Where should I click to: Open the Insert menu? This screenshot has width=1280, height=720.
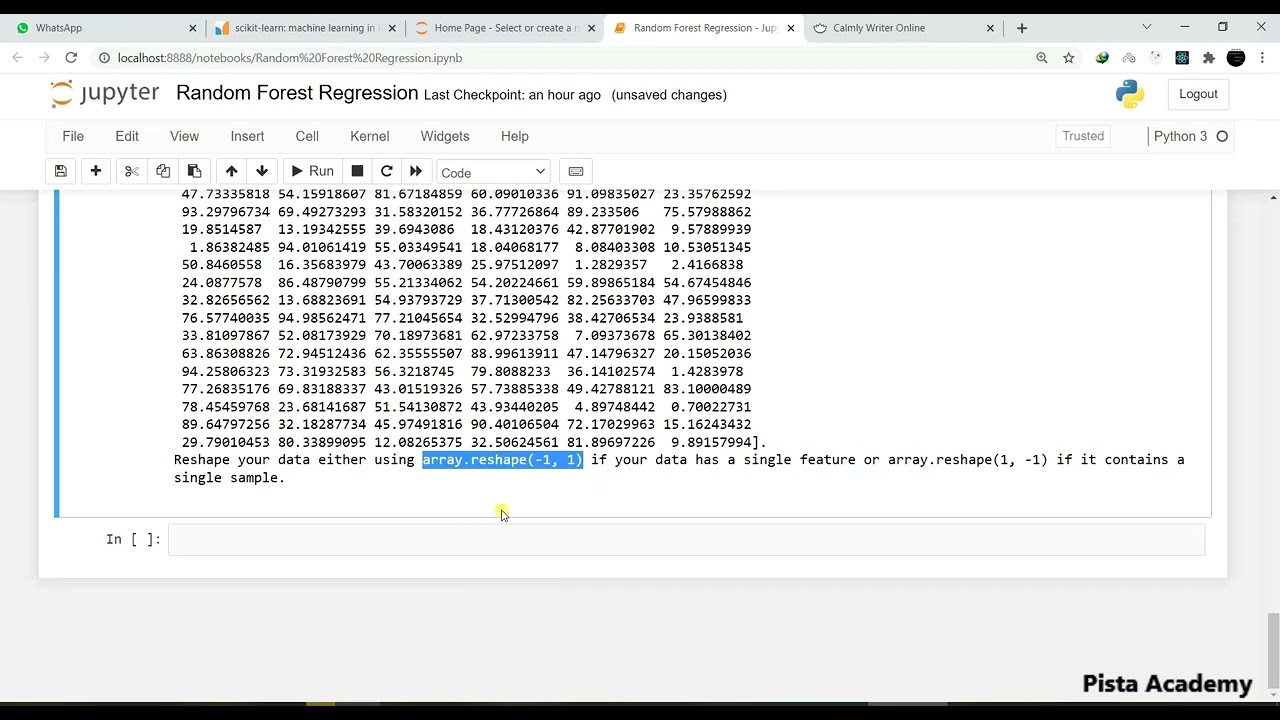pyautogui.click(x=247, y=136)
